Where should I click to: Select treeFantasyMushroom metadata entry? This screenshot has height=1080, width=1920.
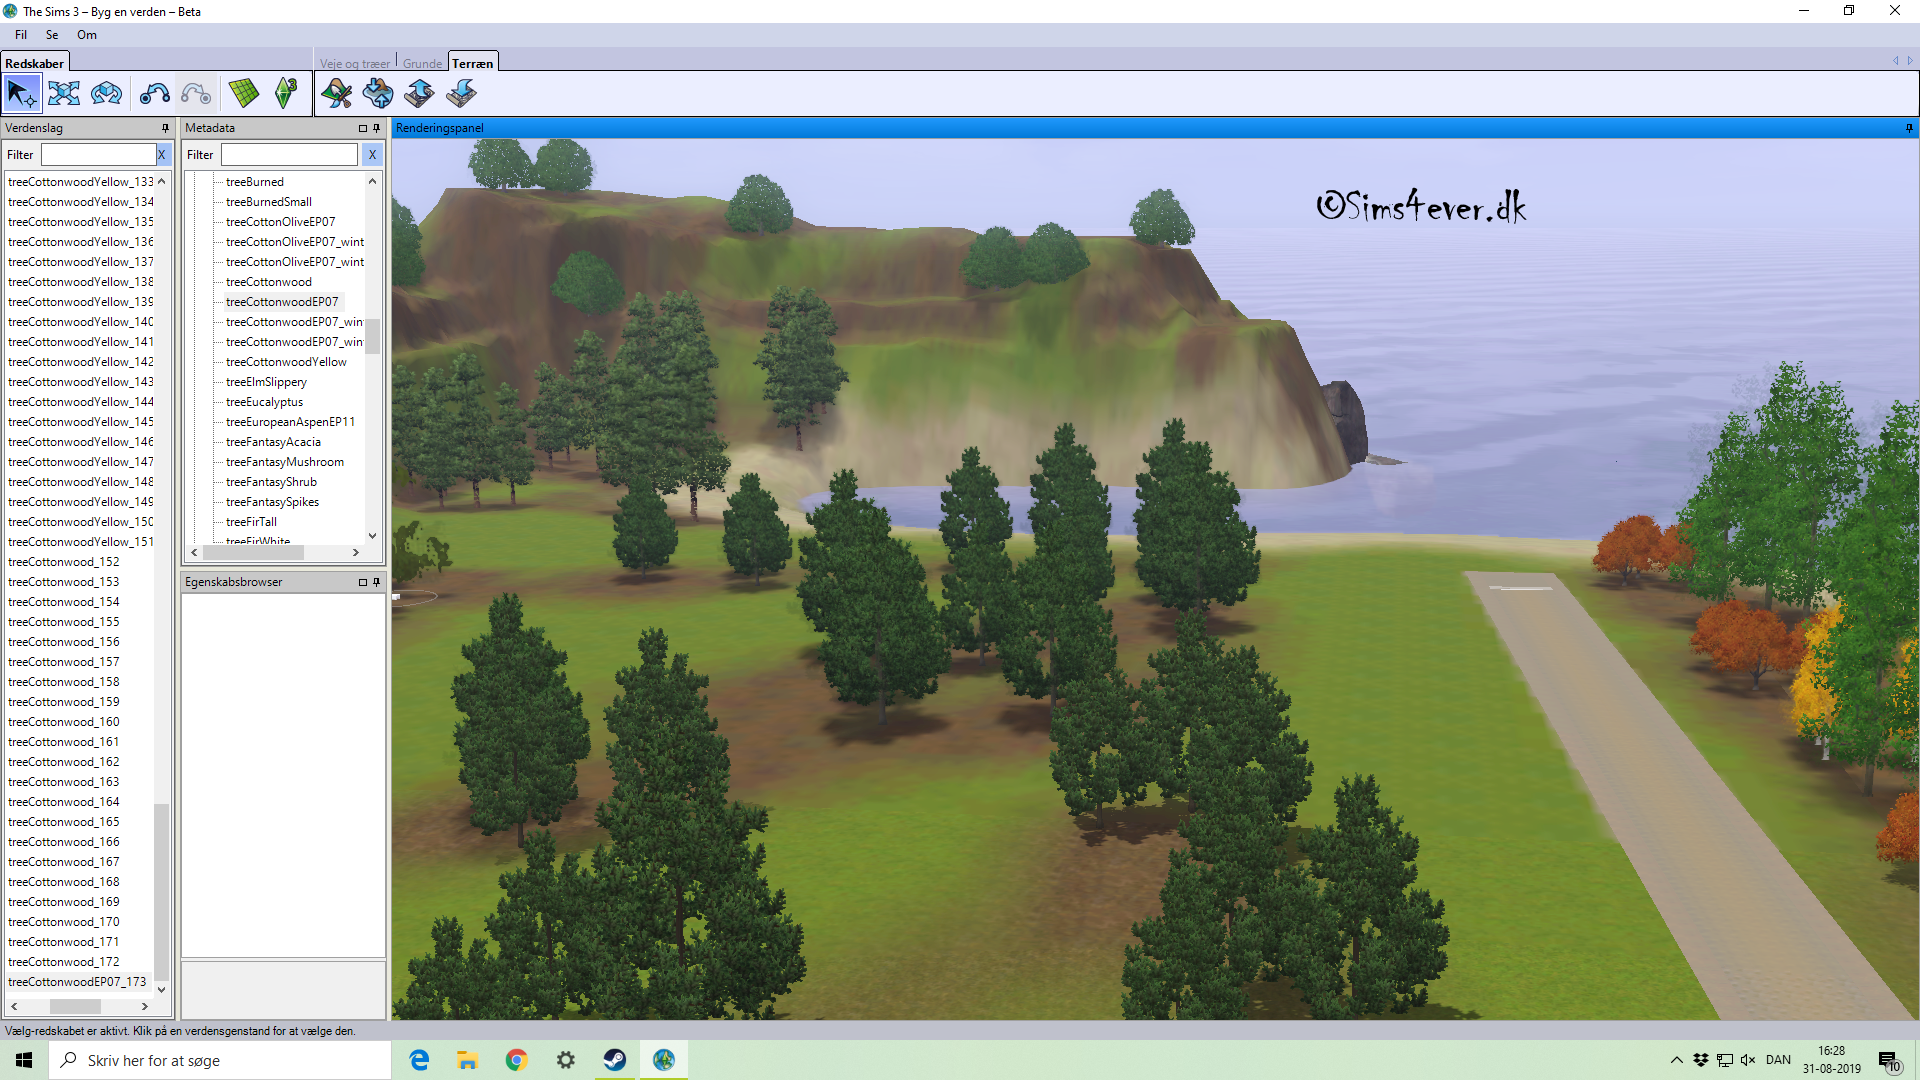[x=285, y=462]
